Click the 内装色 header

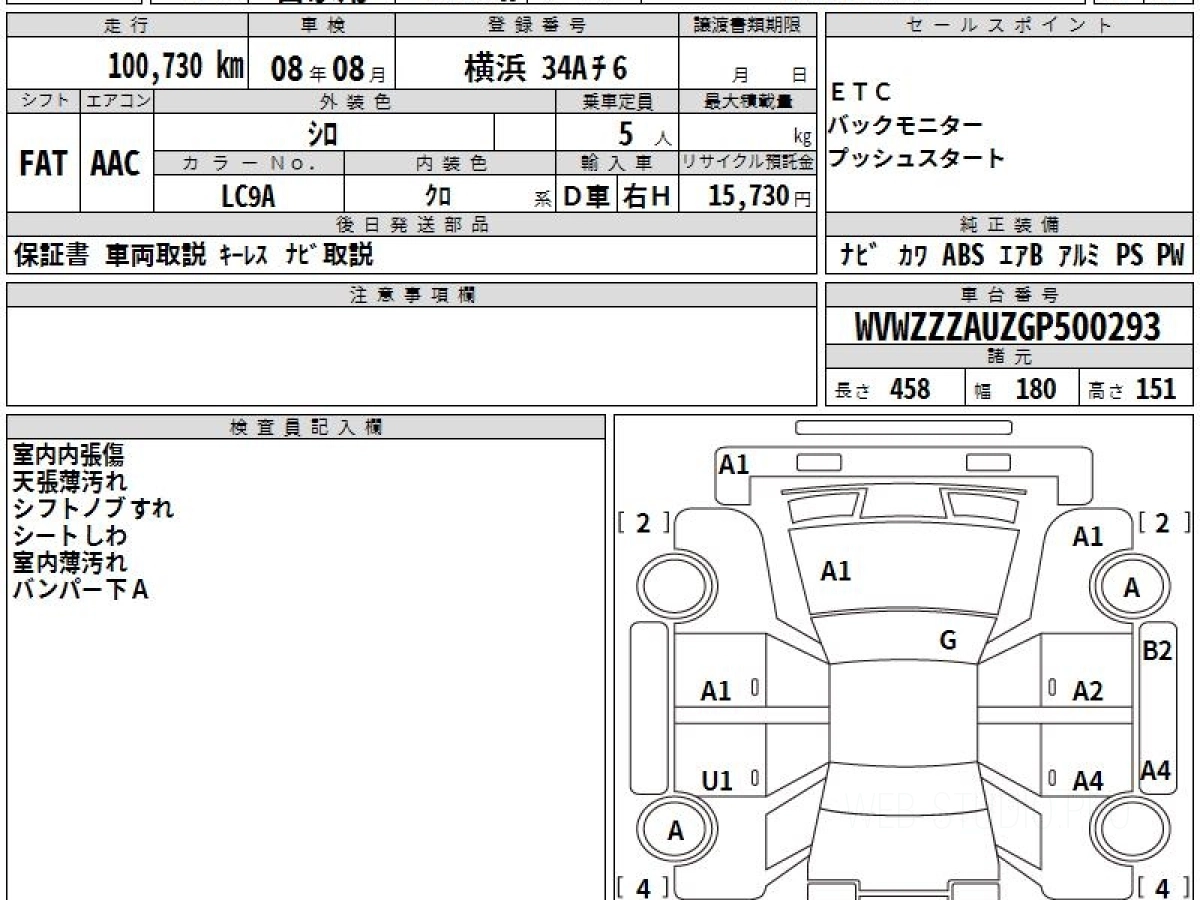pyautogui.click(x=450, y=163)
